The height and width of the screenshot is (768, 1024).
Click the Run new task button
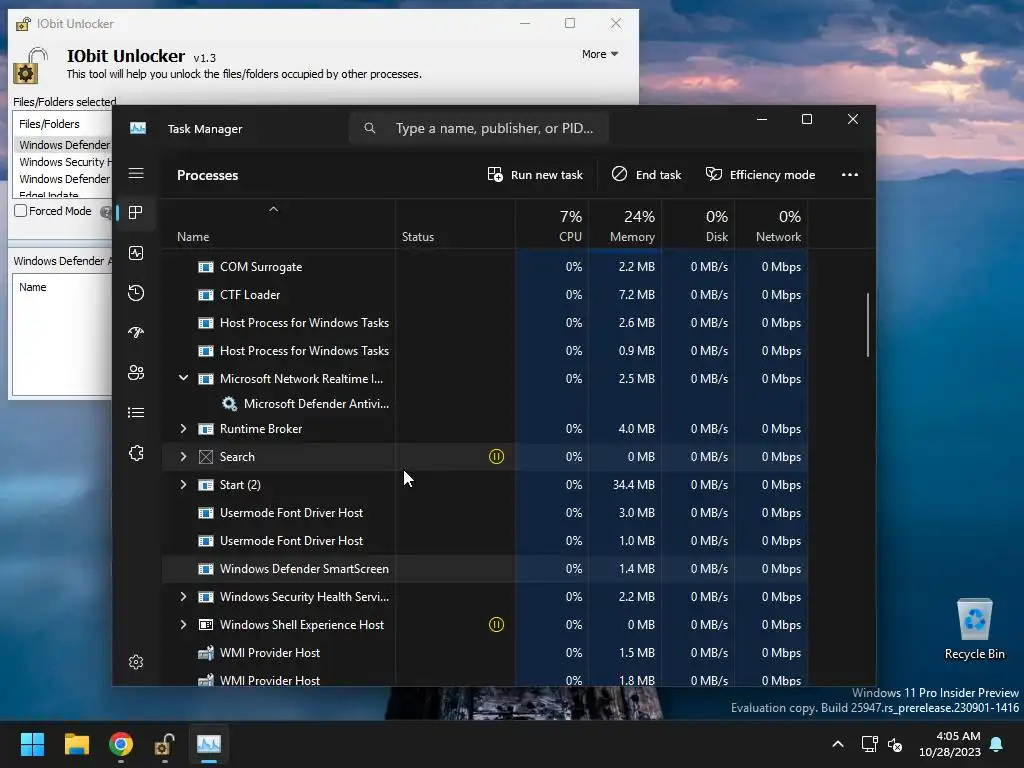[x=535, y=174]
